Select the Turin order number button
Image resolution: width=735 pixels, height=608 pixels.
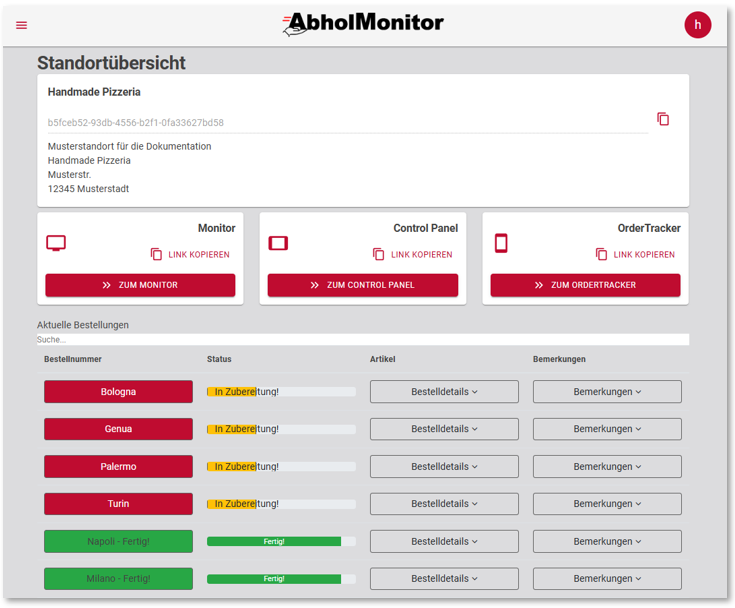pos(118,504)
